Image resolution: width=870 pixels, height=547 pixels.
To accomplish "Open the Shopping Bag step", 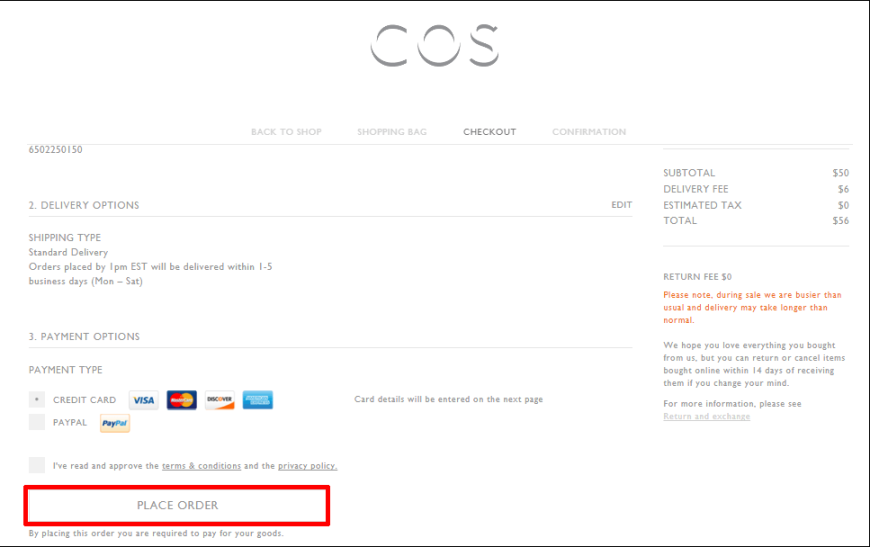I will point(392,132).
